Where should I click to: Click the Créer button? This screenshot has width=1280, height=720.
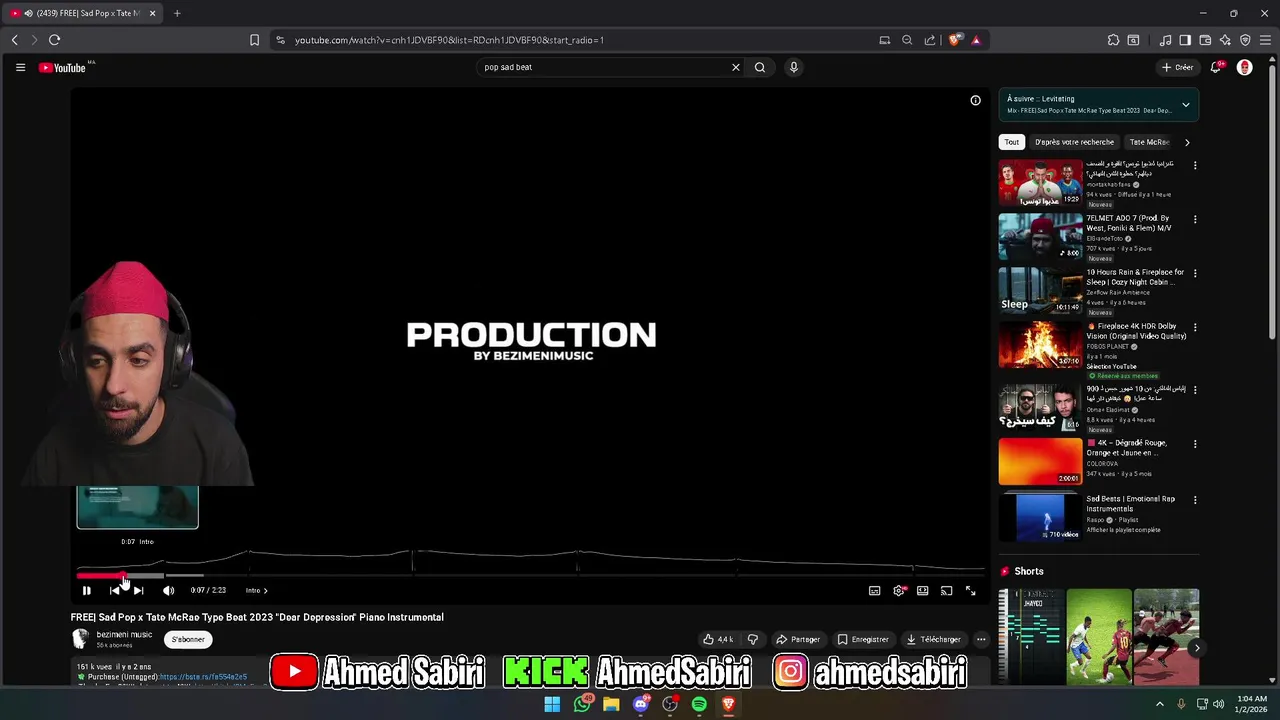(x=1178, y=67)
